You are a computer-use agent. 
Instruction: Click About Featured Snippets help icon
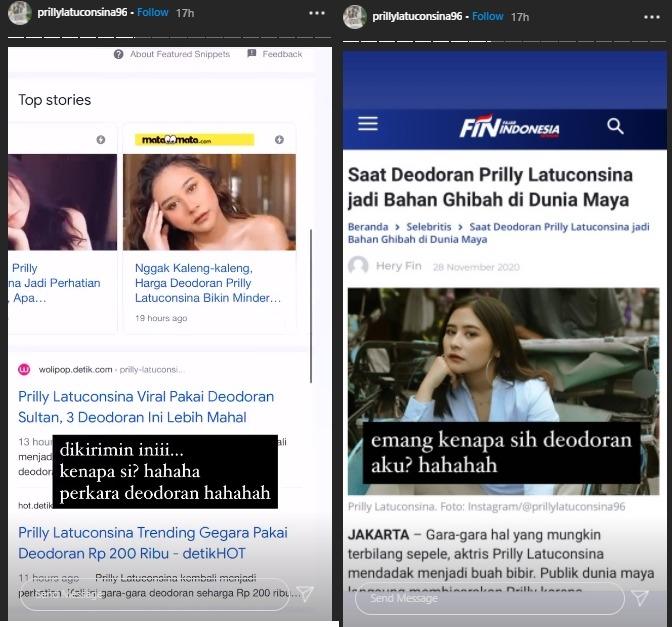point(119,54)
